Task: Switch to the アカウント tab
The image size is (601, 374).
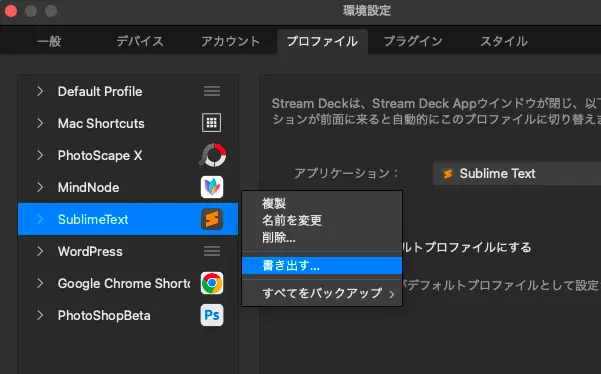Action: coord(230,41)
